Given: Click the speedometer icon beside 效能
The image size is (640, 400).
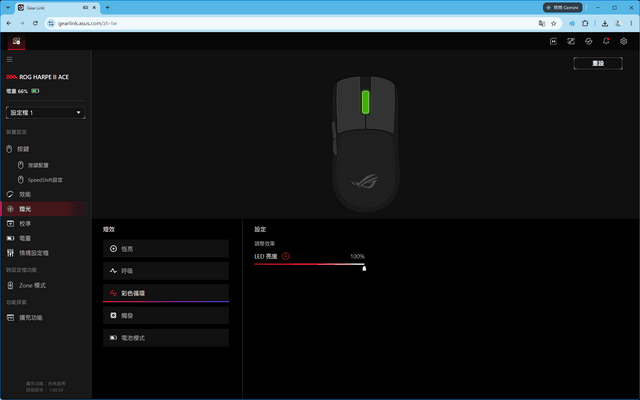Looking at the screenshot, I should coord(10,194).
